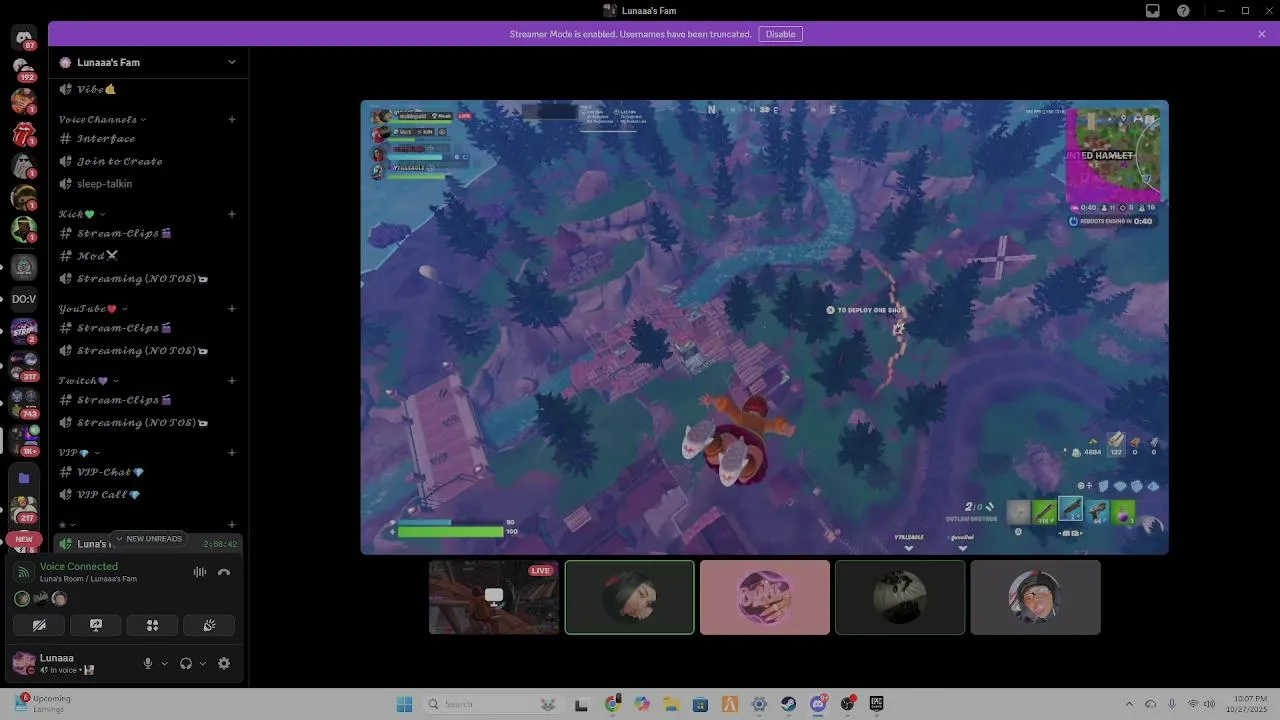Screen dimensions: 1280x720
Task: Open the DO:V server icon
Action: click(x=24, y=299)
